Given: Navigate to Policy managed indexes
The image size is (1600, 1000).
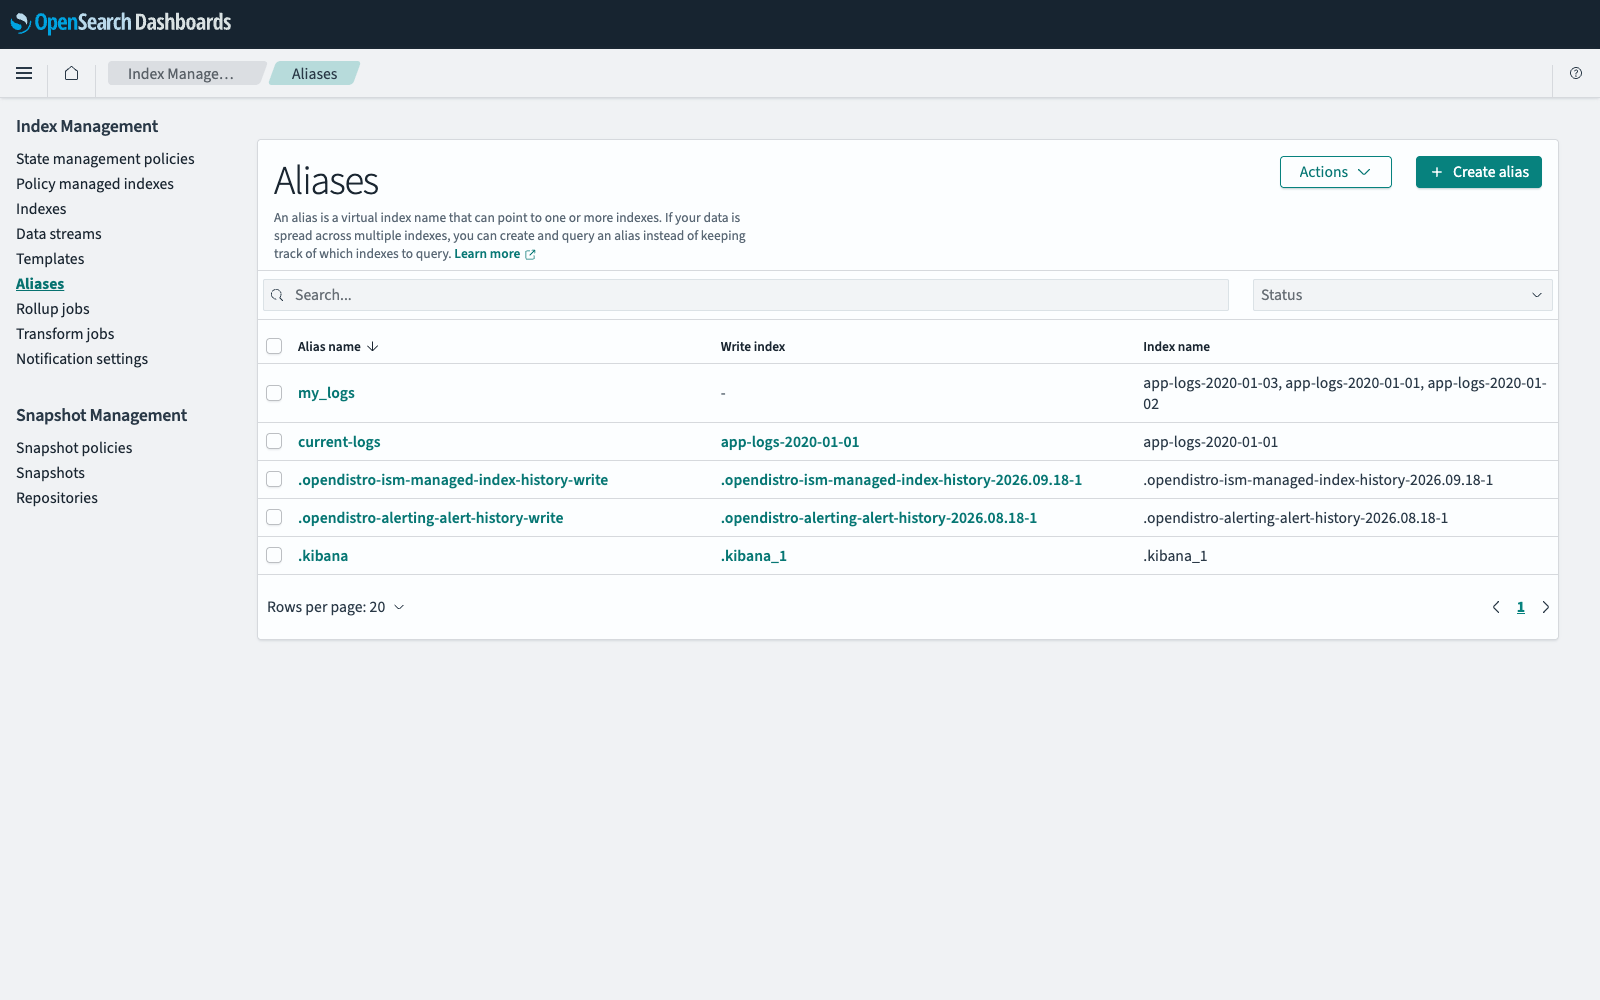Looking at the screenshot, I should [95, 184].
